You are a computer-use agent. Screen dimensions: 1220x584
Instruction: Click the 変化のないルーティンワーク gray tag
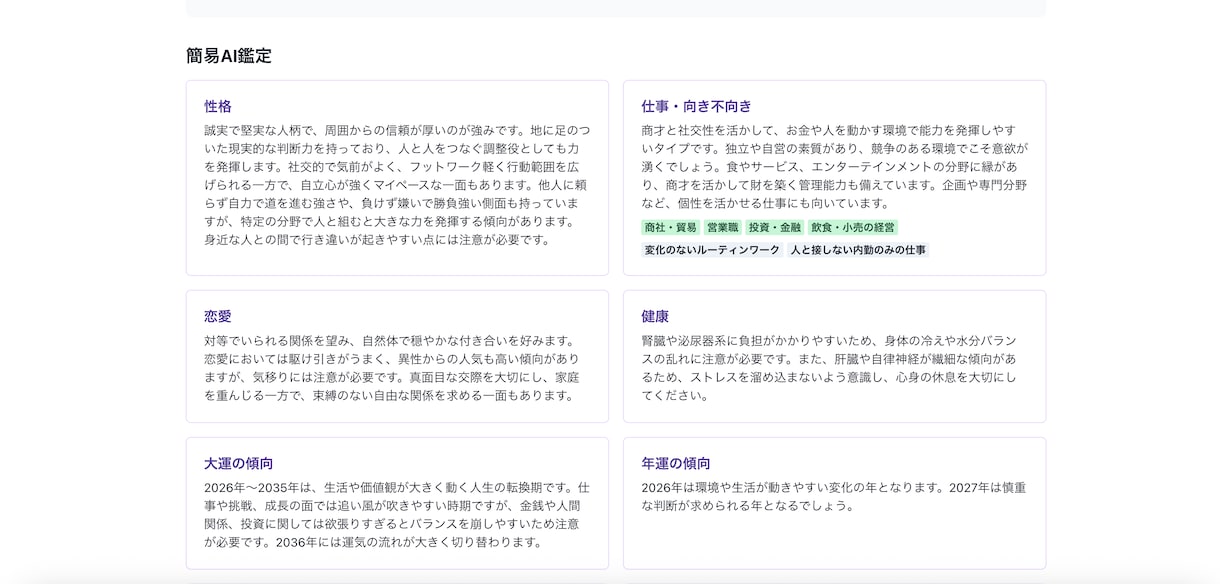click(x=712, y=250)
